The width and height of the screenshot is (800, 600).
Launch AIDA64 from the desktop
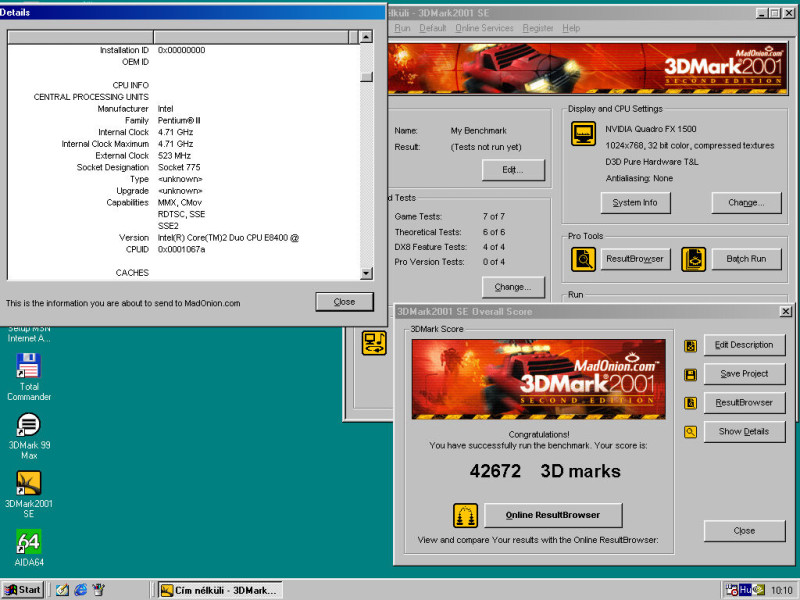(29, 548)
